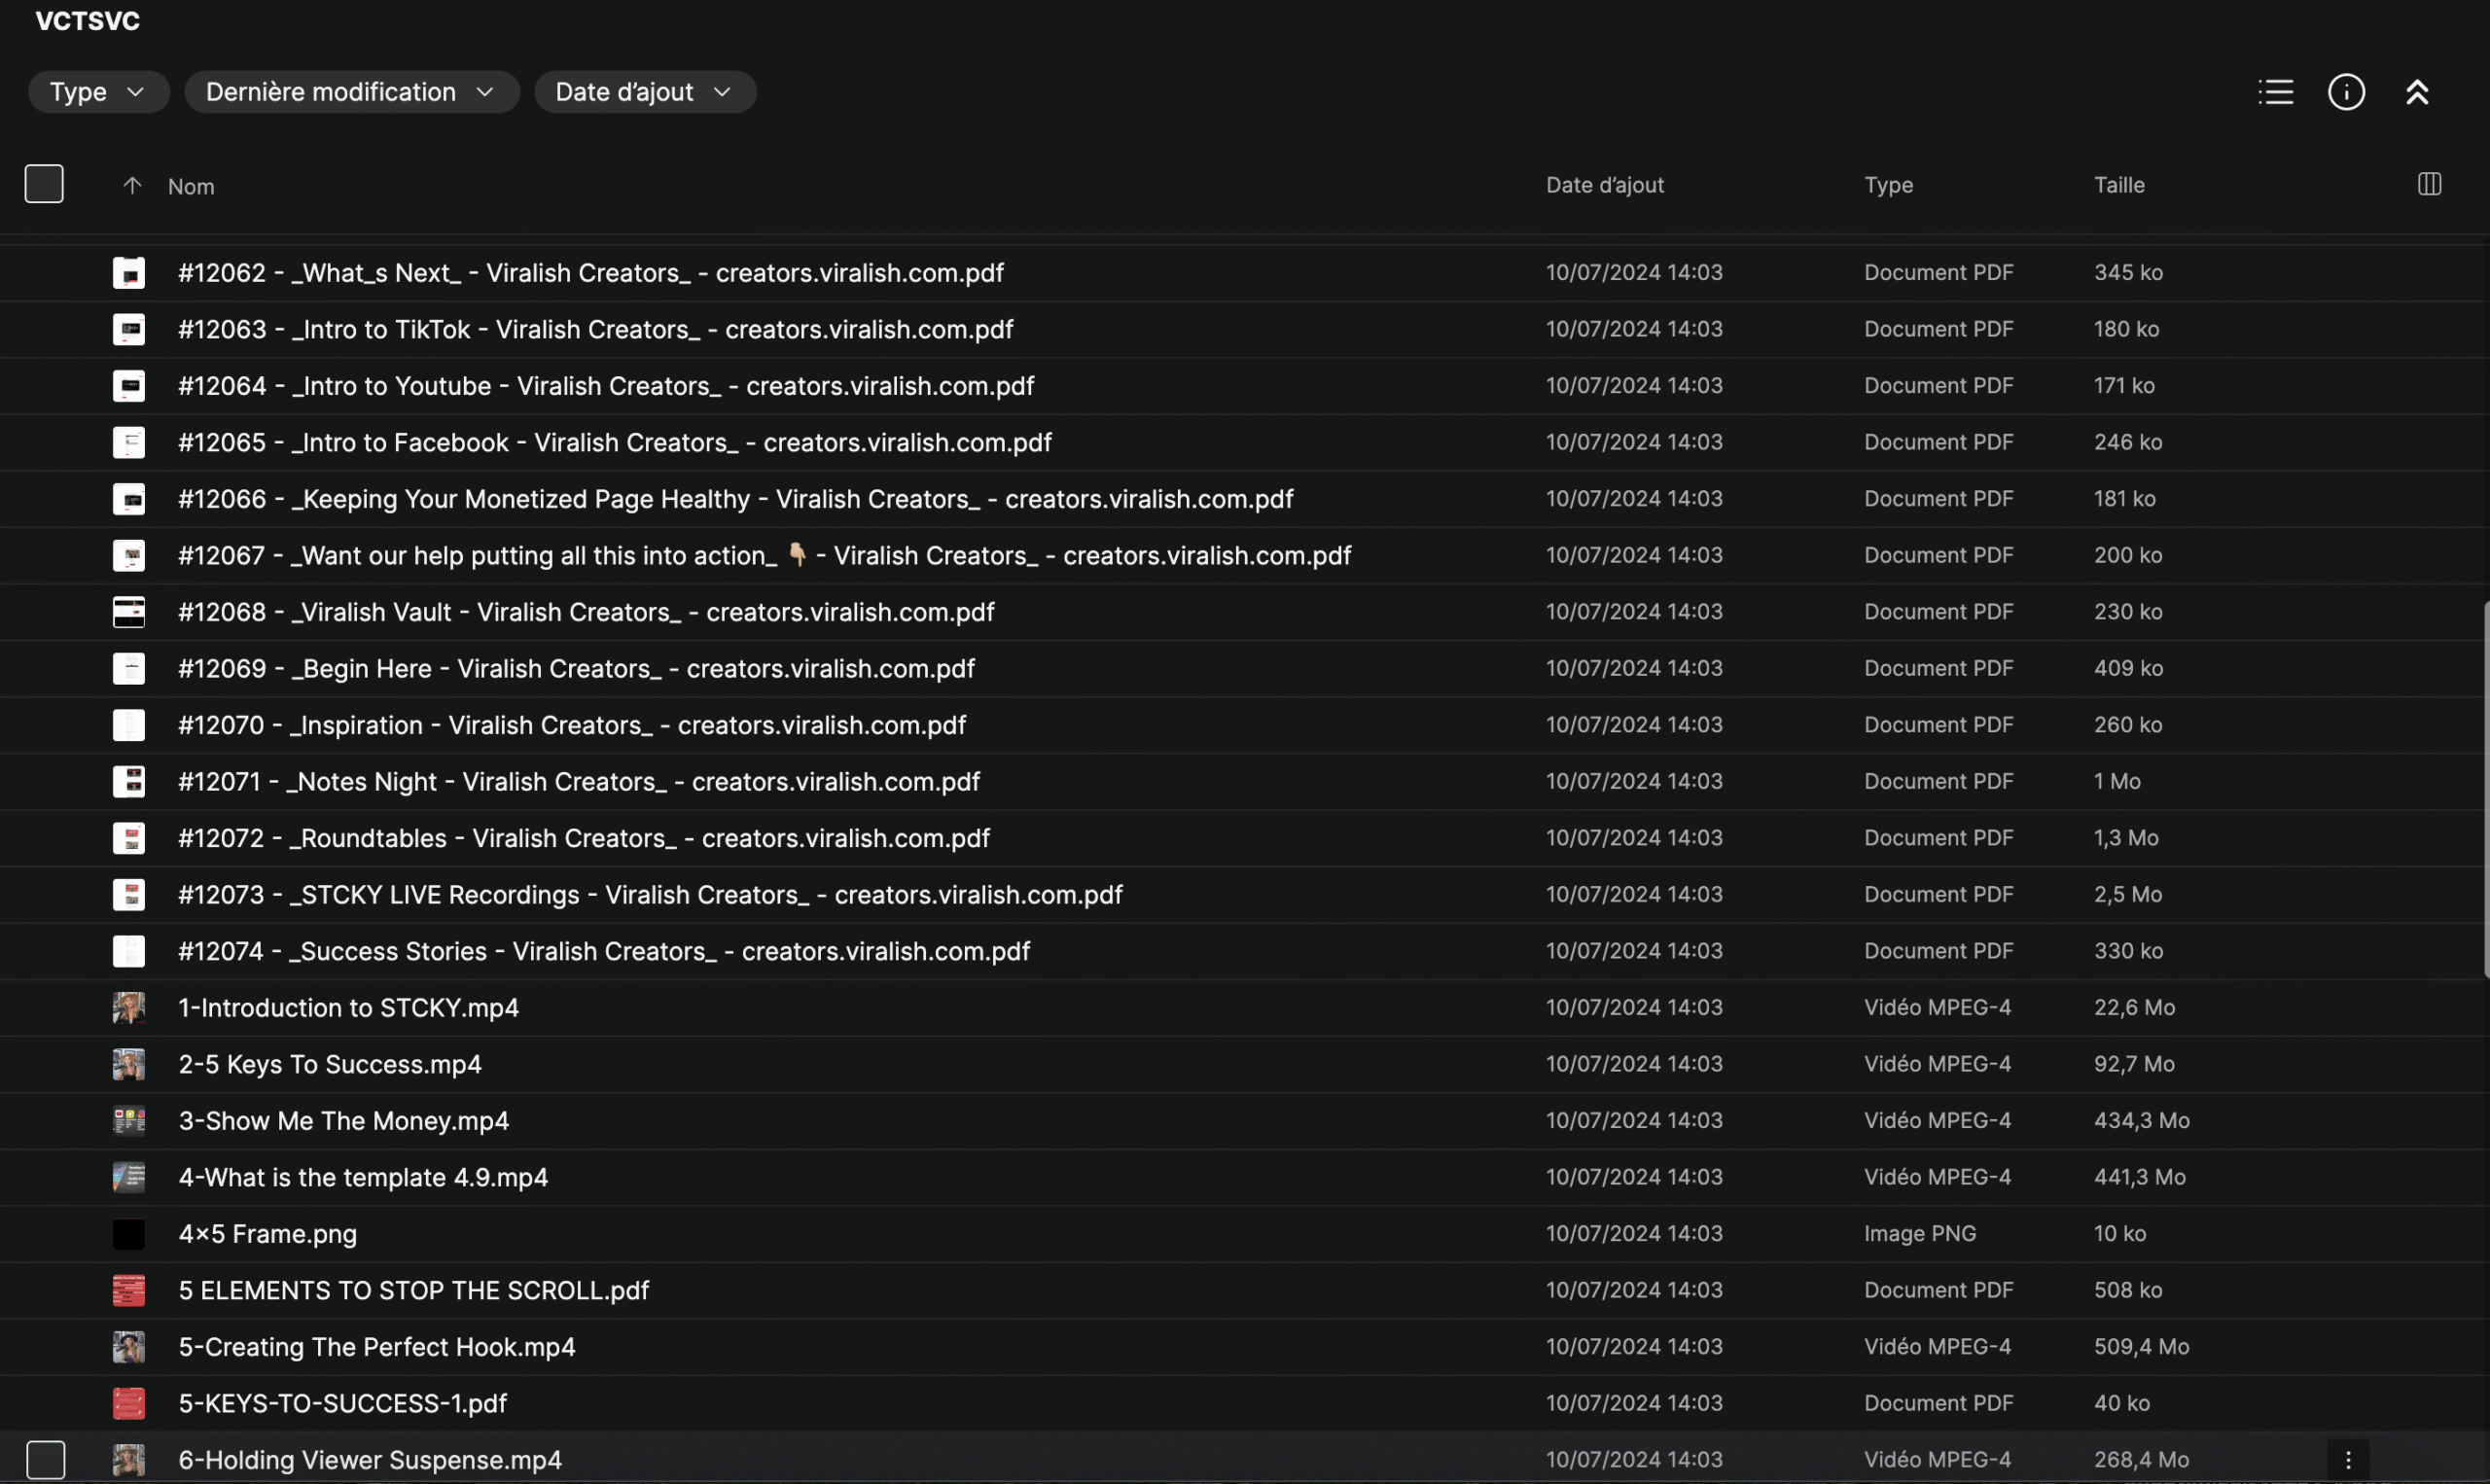Image resolution: width=2490 pixels, height=1484 pixels.
Task: Check the box for 6-Holding Viewer Suspense.mp4
Action: tap(46, 1460)
